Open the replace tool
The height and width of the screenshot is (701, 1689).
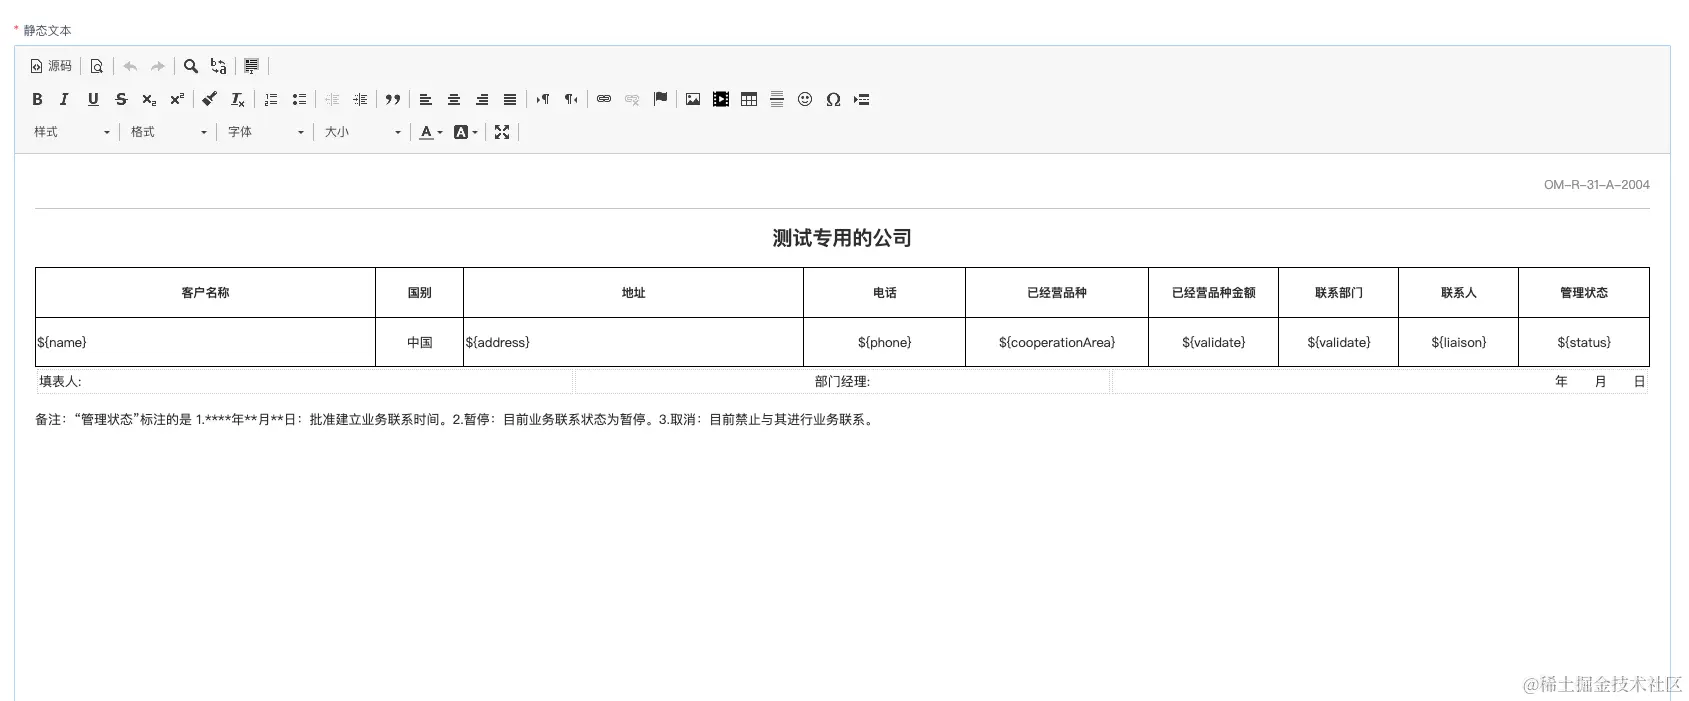click(x=219, y=66)
